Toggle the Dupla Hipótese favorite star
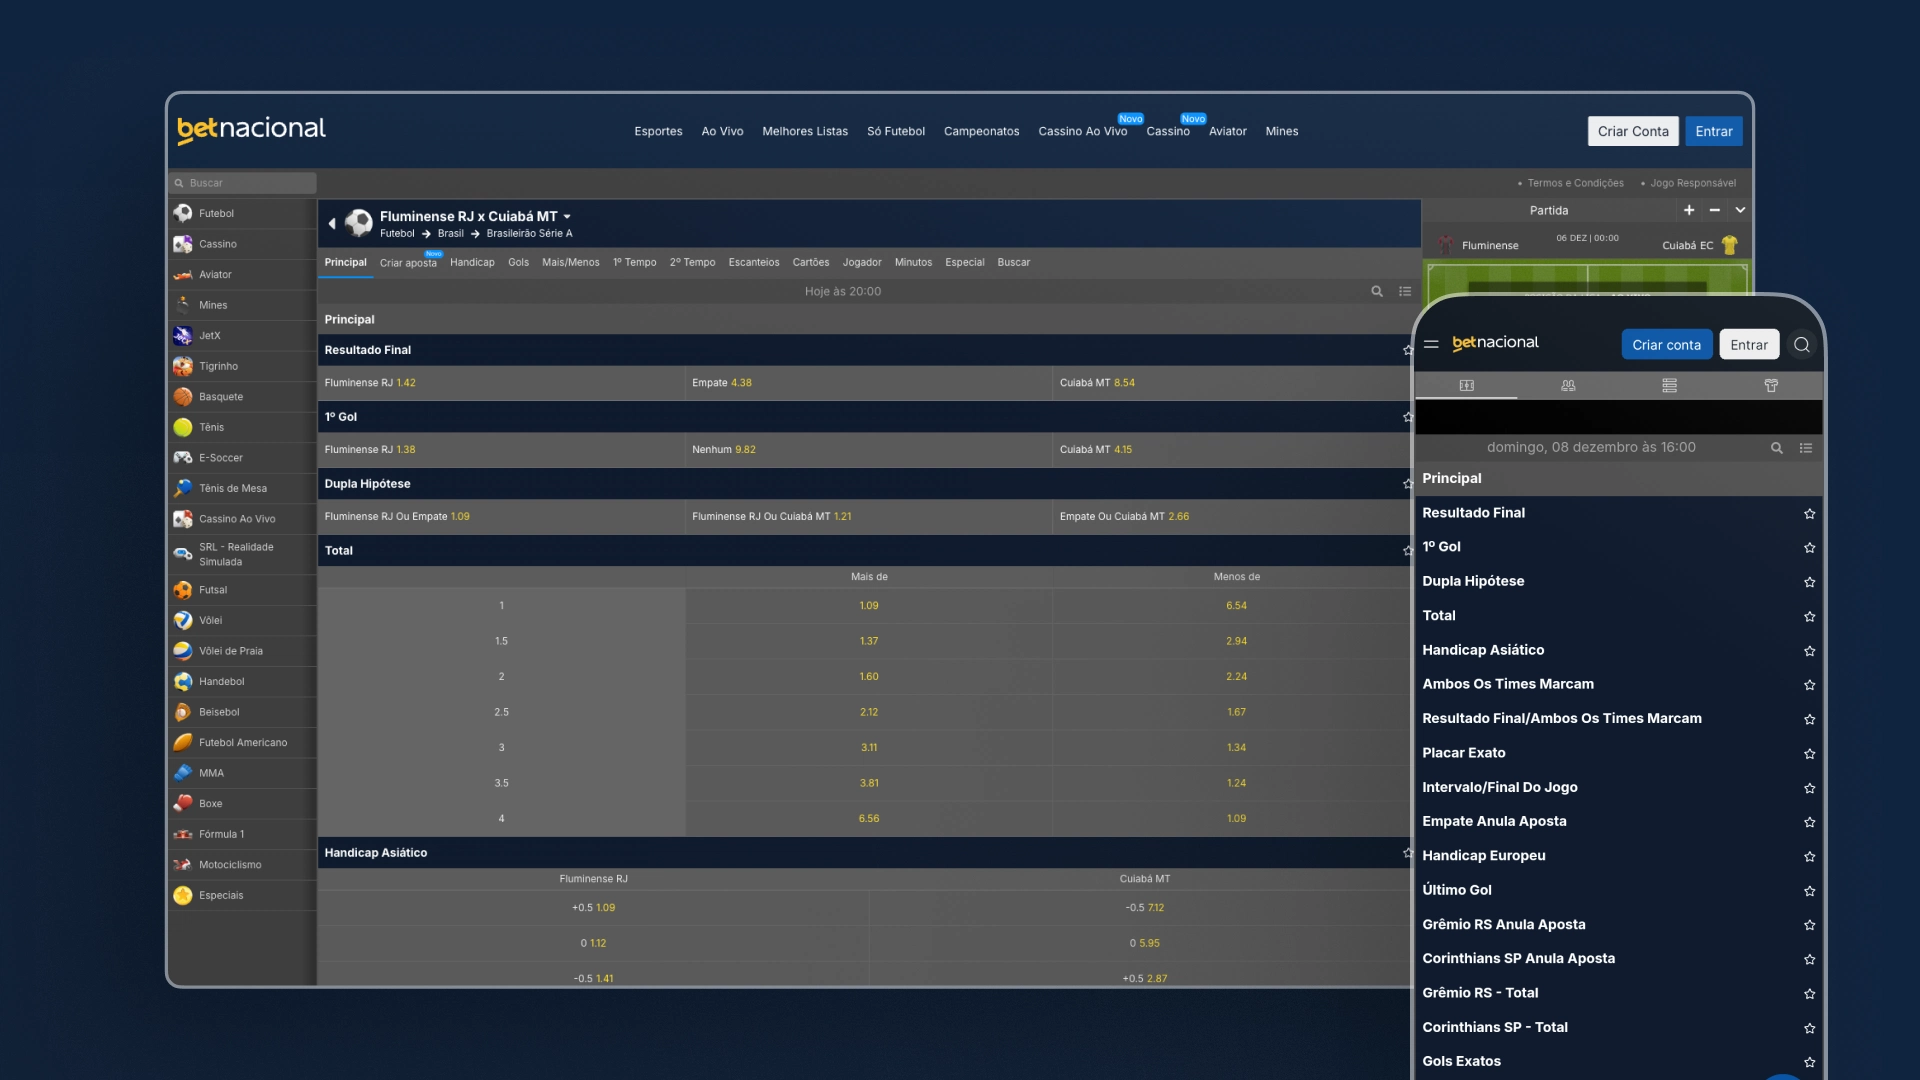The width and height of the screenshot is (1920, 1080). [x=1808, y=582]
